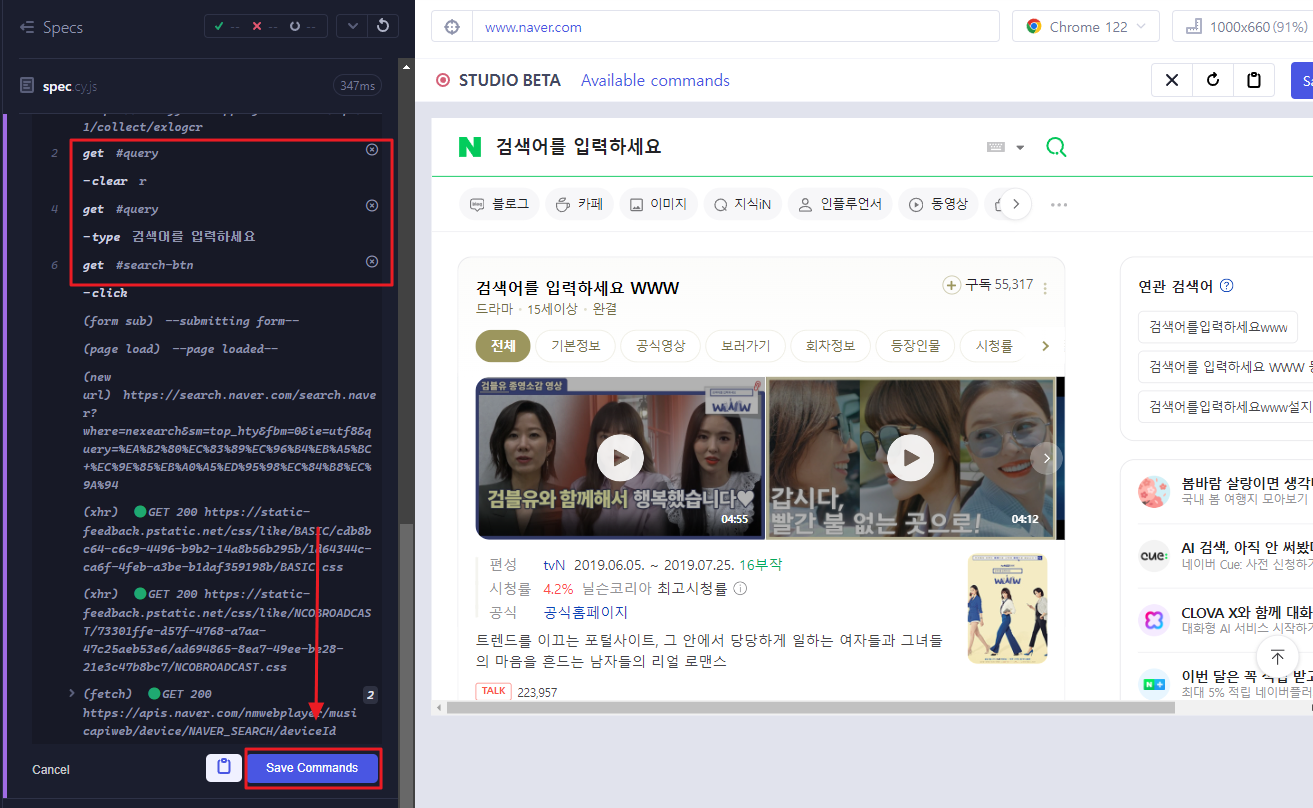Open the selector playground crosshair icon

coord(451,27)
